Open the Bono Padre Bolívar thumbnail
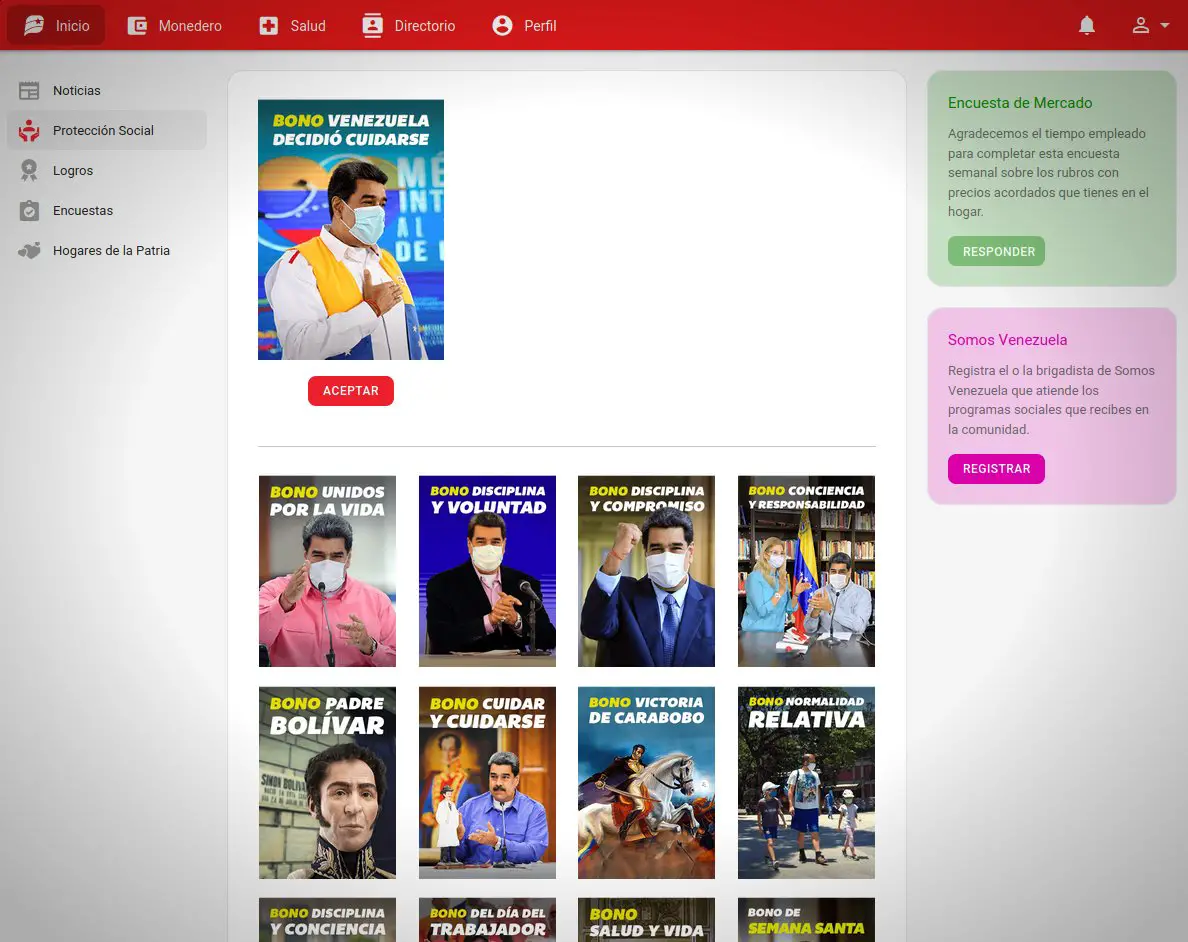The height and width of the screenshot is (942, 1188). pos(327,782)
